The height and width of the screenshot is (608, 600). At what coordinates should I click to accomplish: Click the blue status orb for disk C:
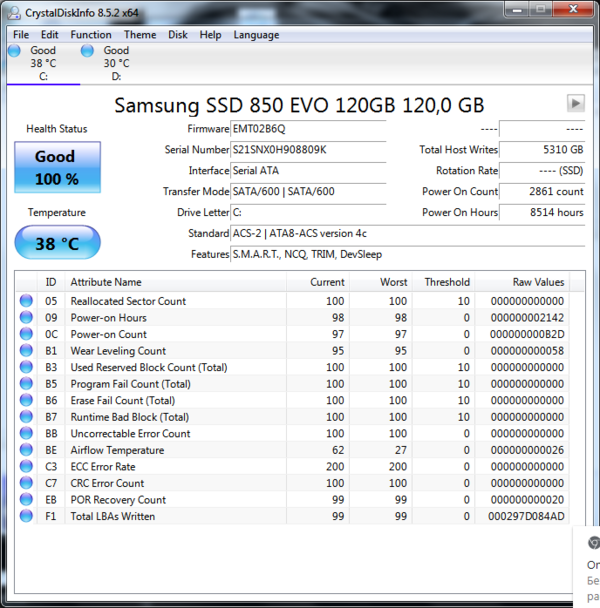14,50
